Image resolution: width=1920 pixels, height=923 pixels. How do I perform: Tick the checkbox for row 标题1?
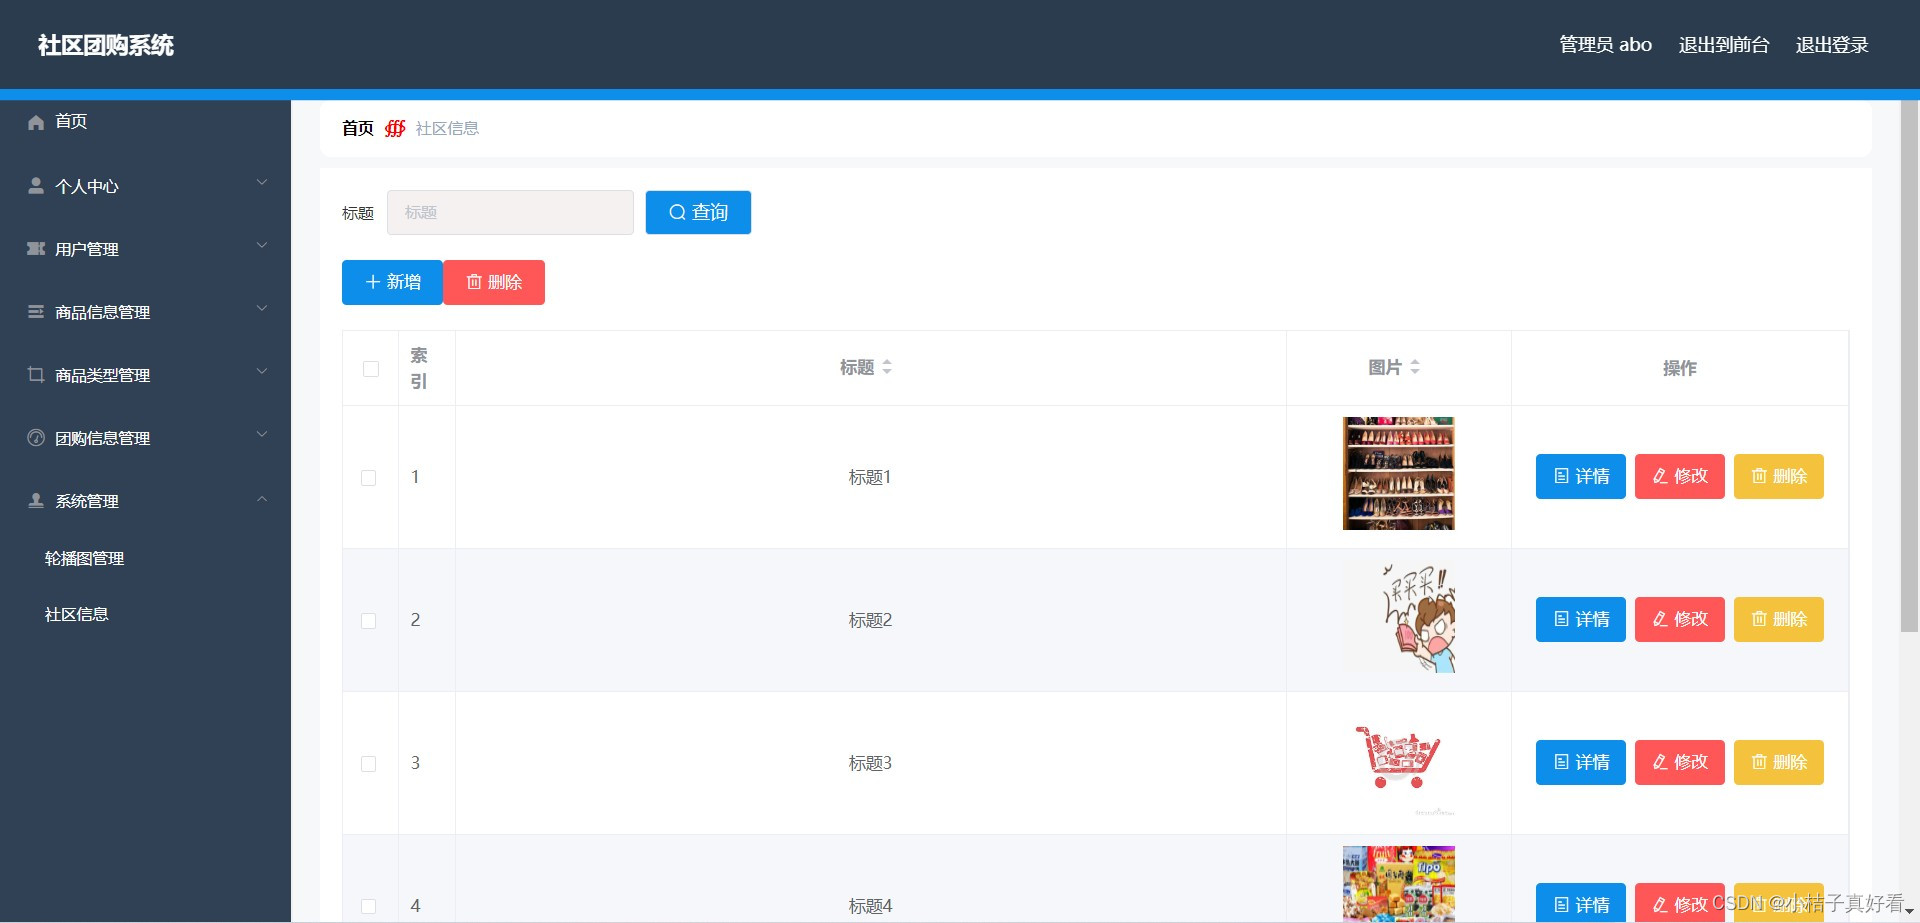(369, 478)
